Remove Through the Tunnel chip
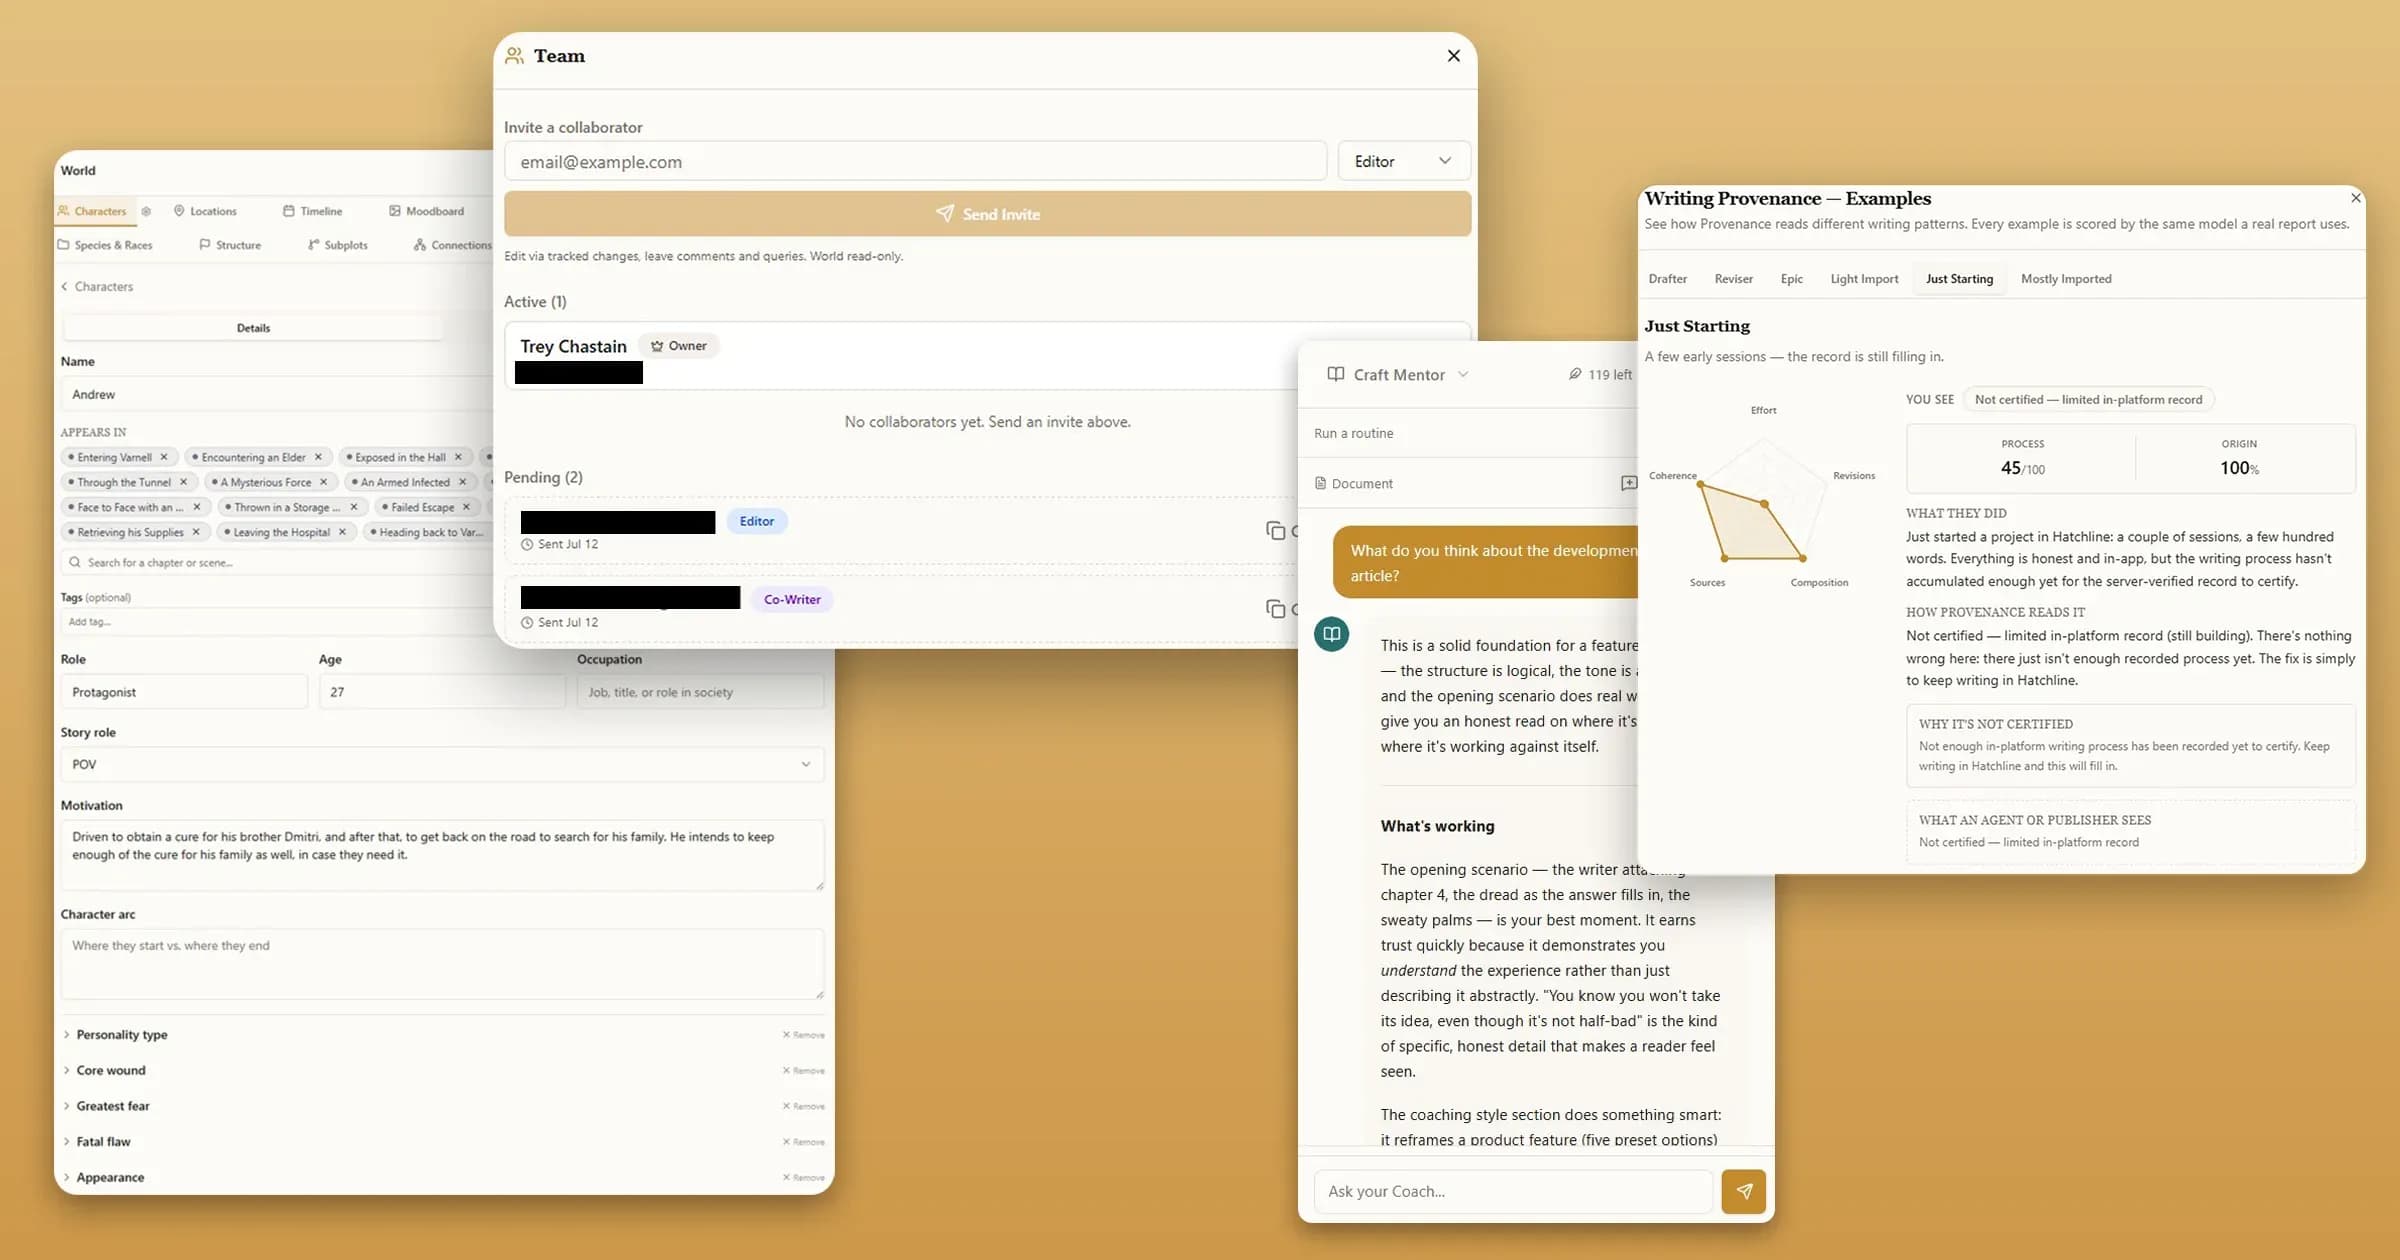The height and width of the screenshot is (1260, 2400). tap(183, 482)
